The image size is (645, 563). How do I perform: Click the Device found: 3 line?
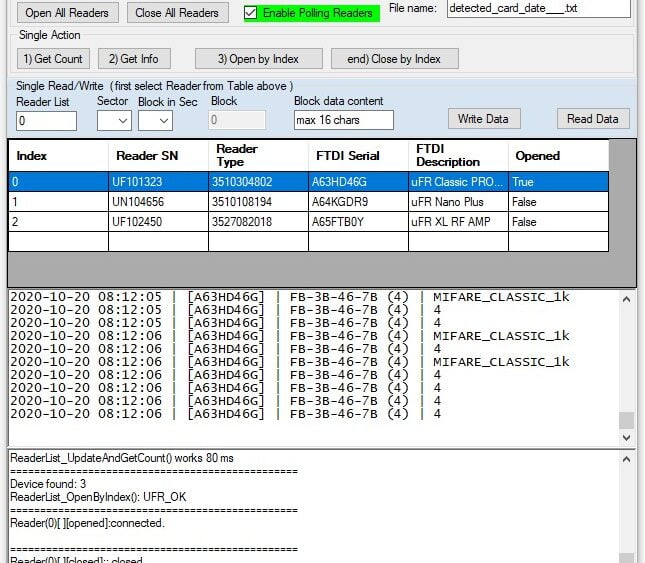(x=48, y=484)
